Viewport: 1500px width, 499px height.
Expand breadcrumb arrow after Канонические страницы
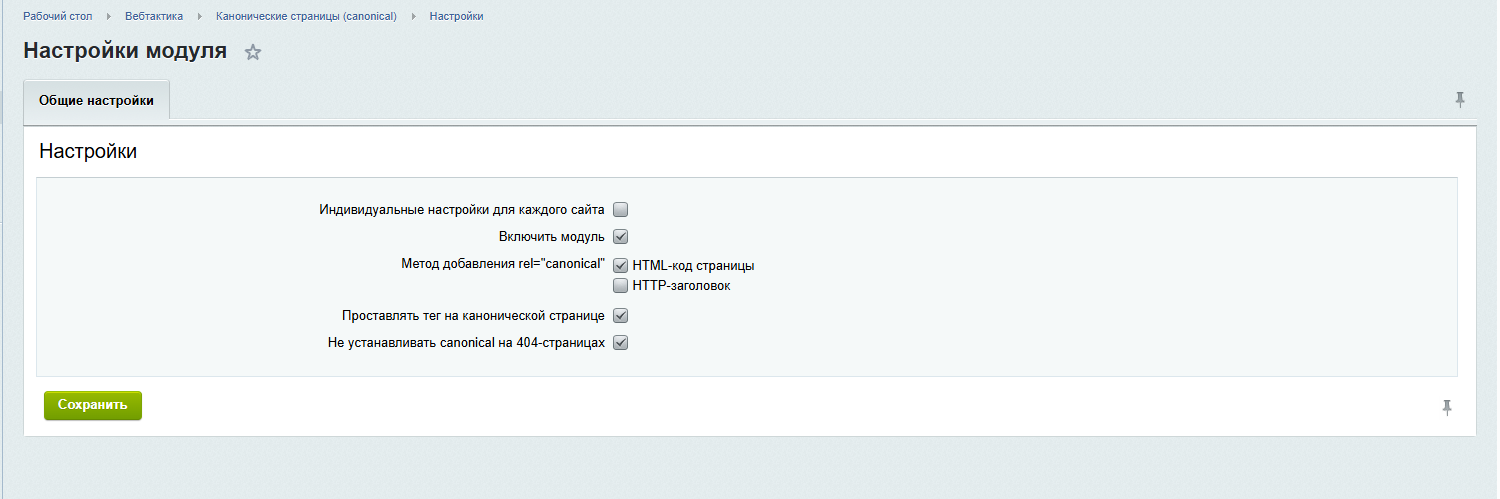pyautogui.click(x=413, y=17)
